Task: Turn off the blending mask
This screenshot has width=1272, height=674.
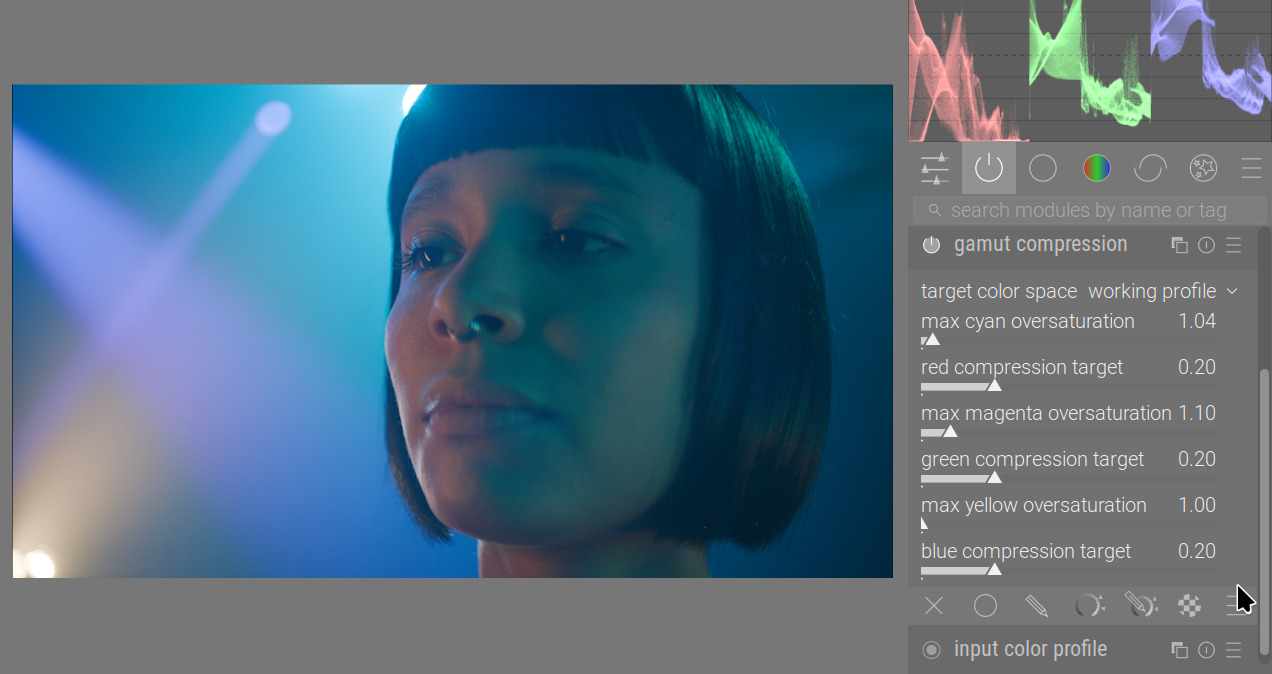Action: (933, 605)
